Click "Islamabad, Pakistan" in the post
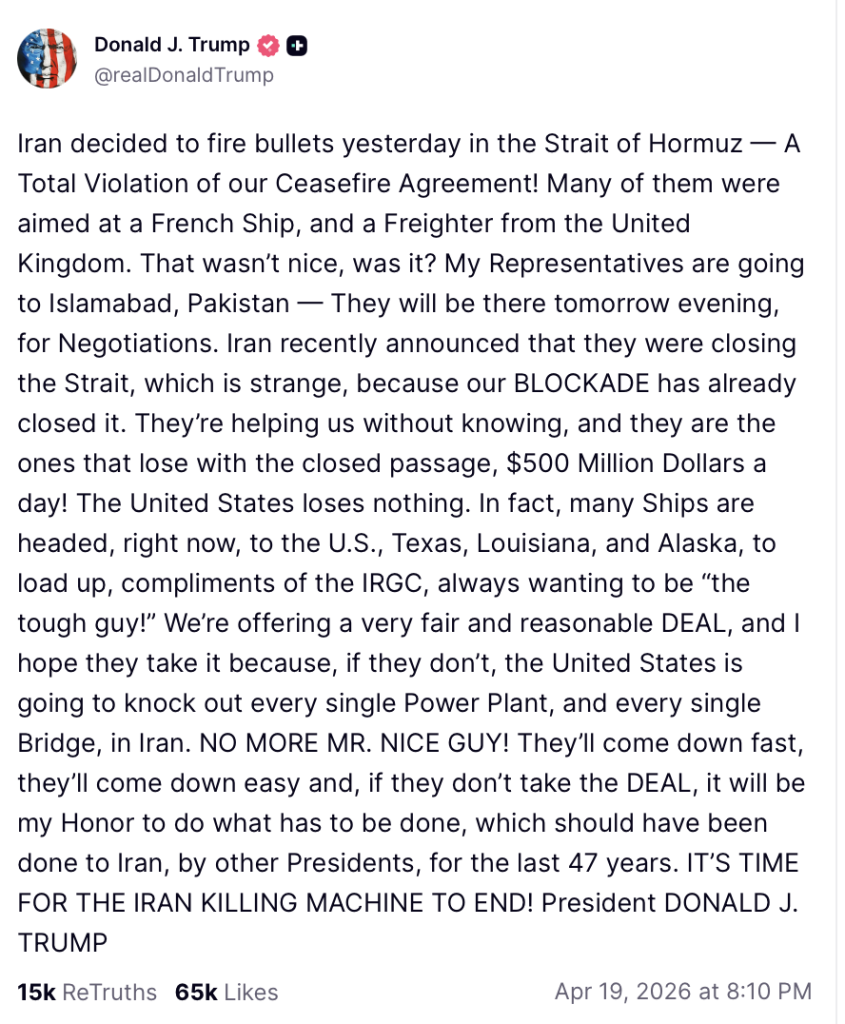This screenshot has width=845, height=1024. click(154, 303)
